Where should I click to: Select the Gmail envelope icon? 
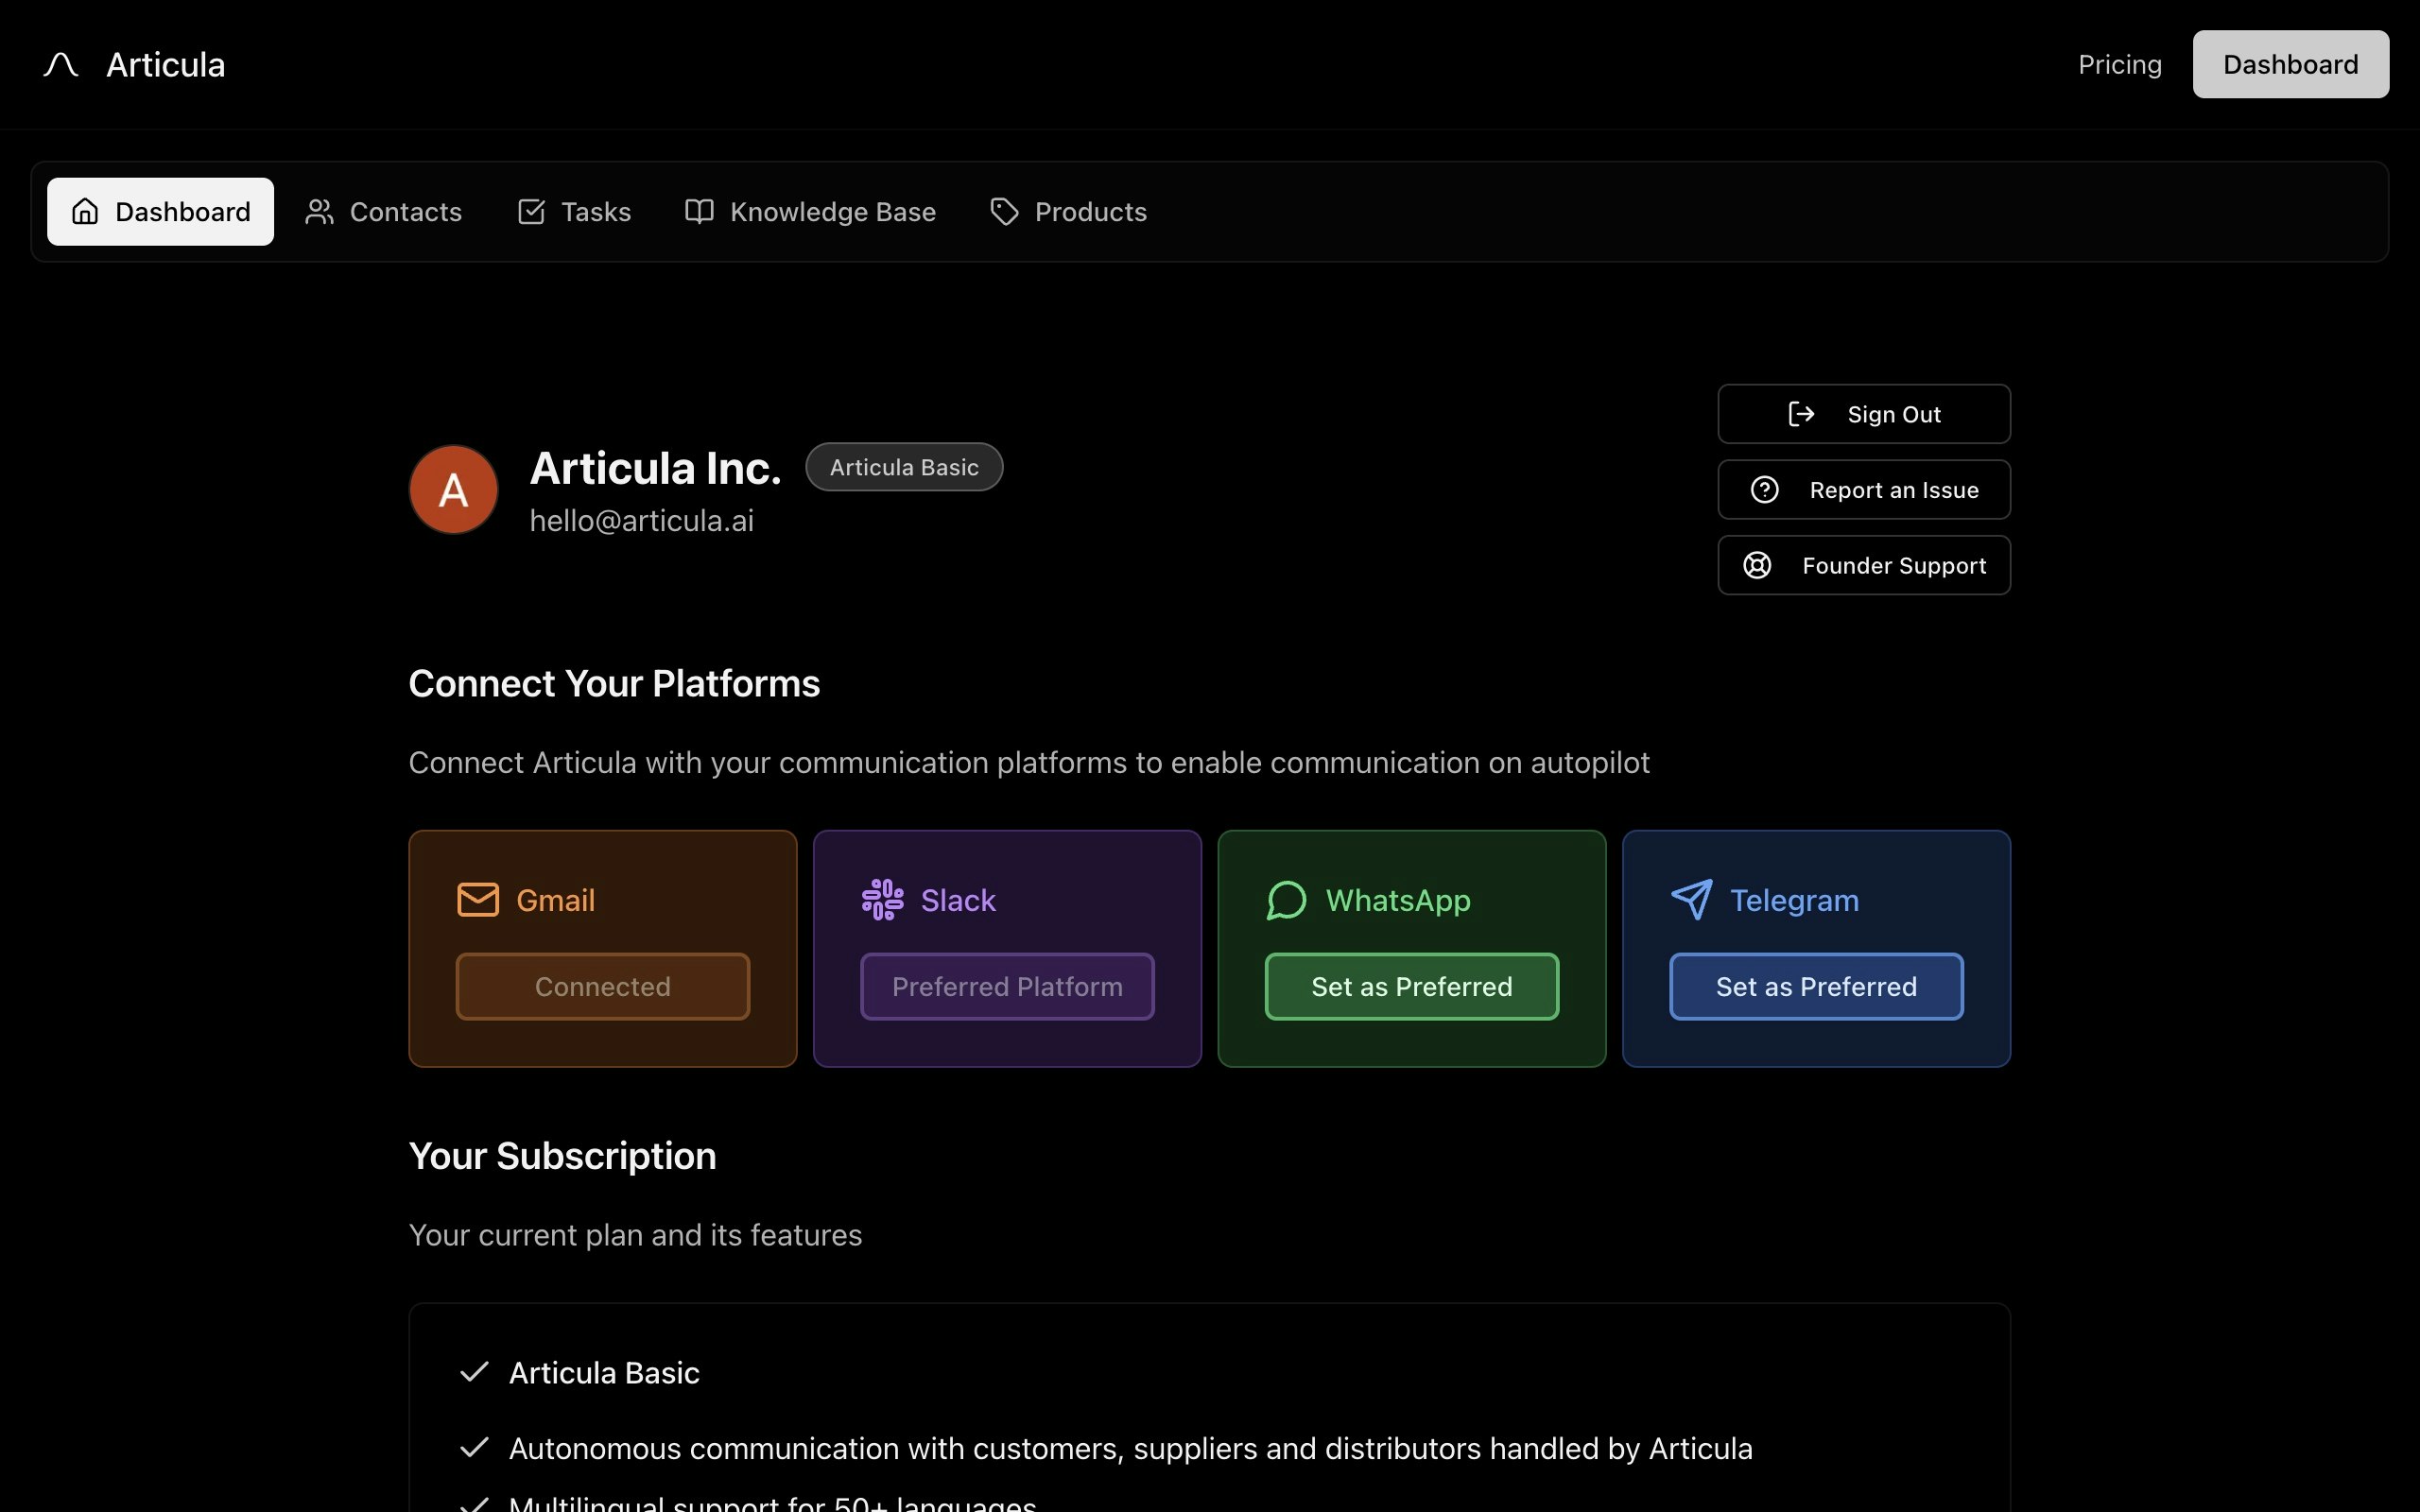pos(478,899)
